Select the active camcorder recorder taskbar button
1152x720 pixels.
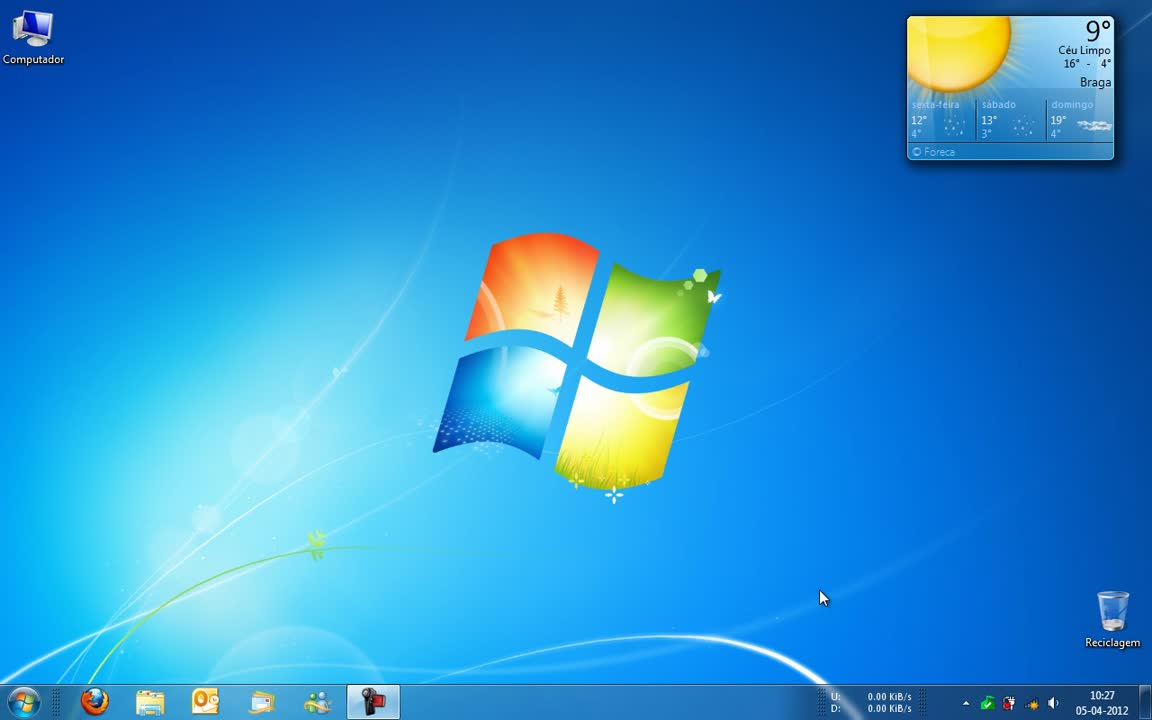coord(373,702)
